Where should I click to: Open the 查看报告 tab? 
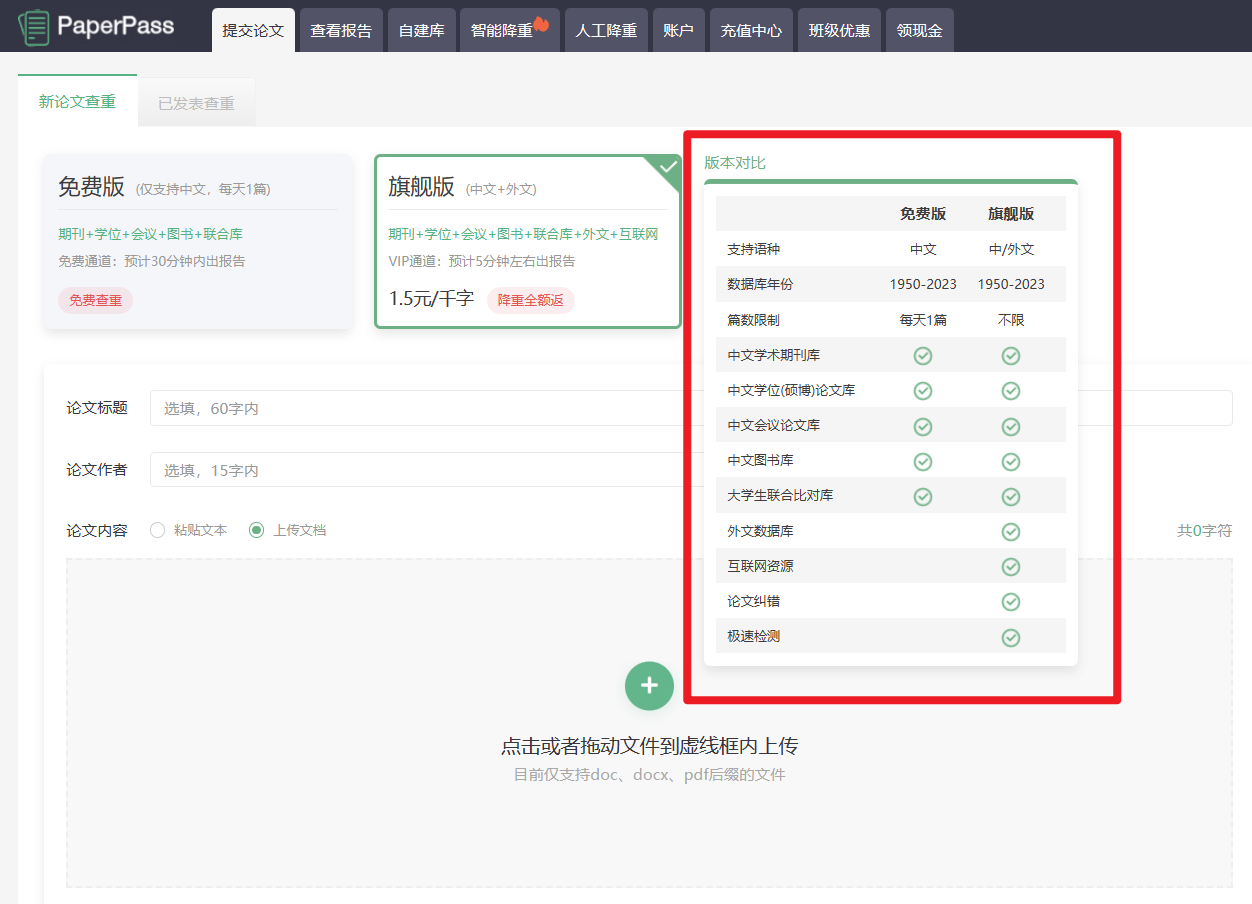pos(341,30)
